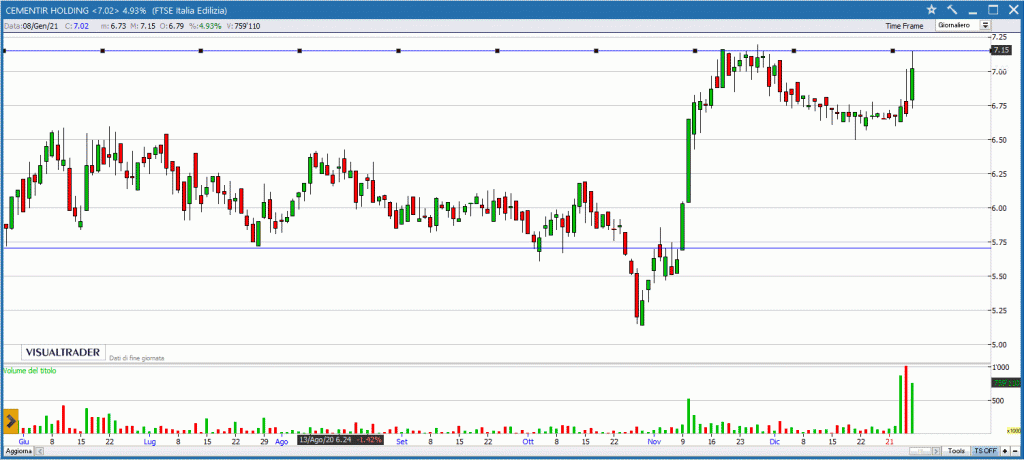Open the Time Frame Giornaliero dropdown arrow

pos(985,25)
